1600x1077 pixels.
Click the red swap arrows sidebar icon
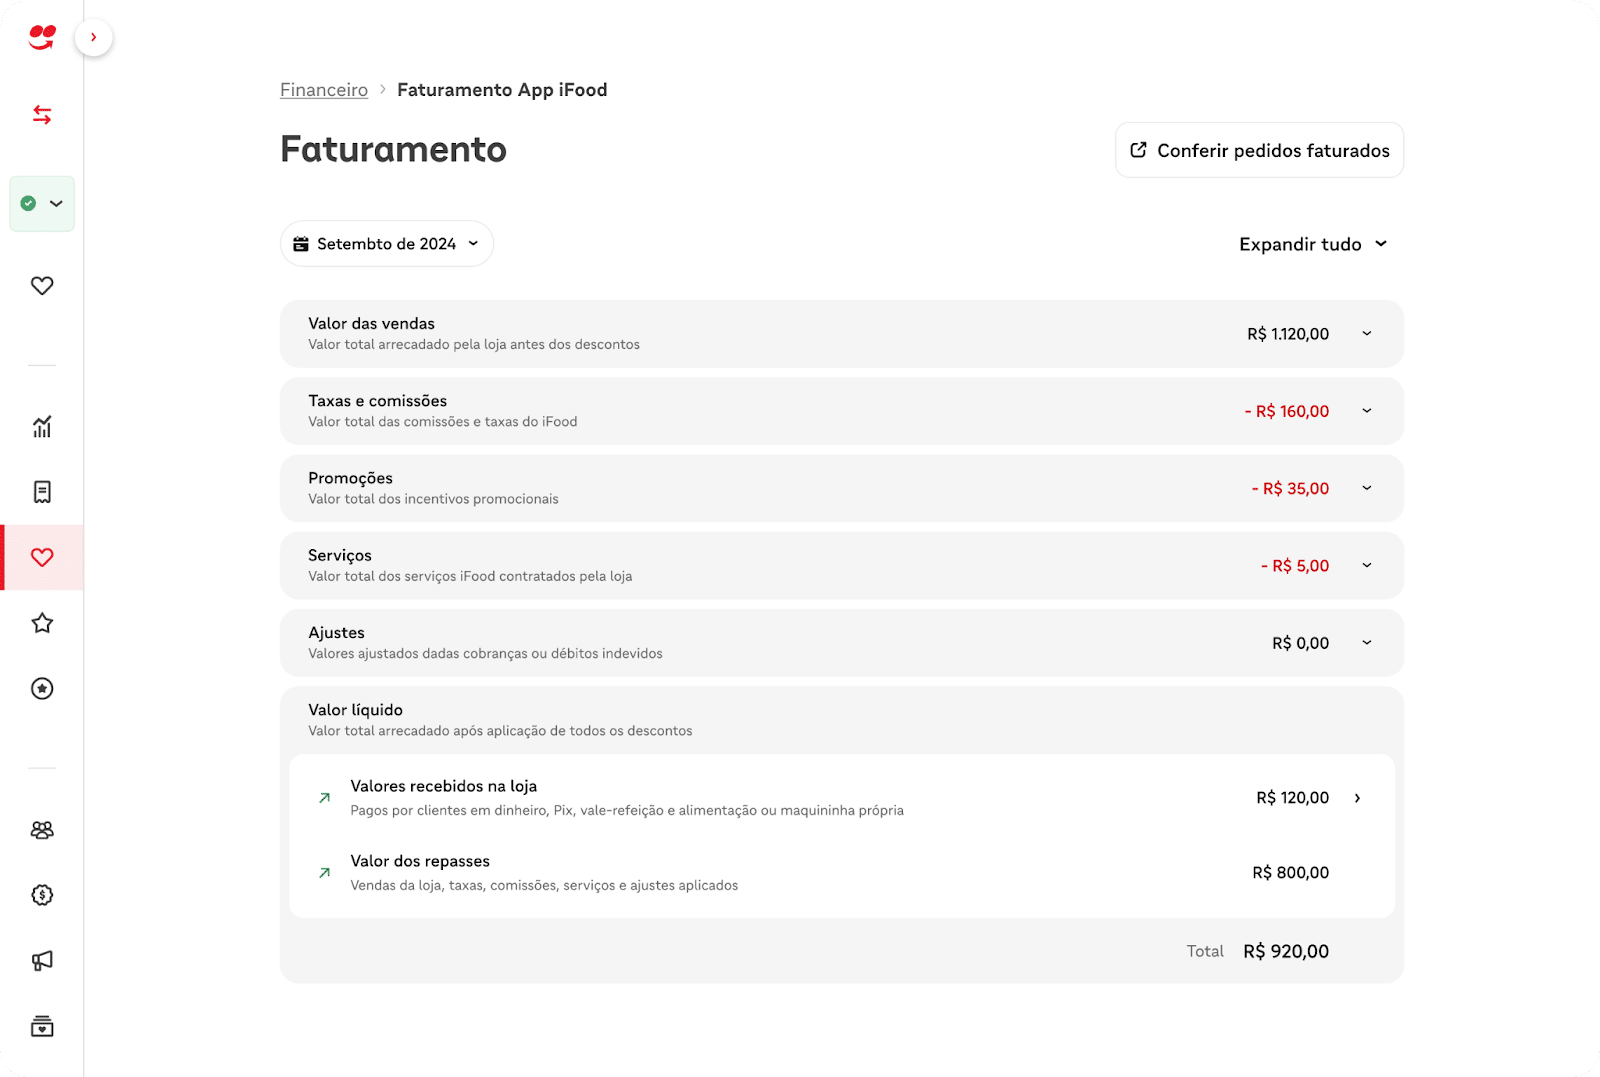[42, 115]
